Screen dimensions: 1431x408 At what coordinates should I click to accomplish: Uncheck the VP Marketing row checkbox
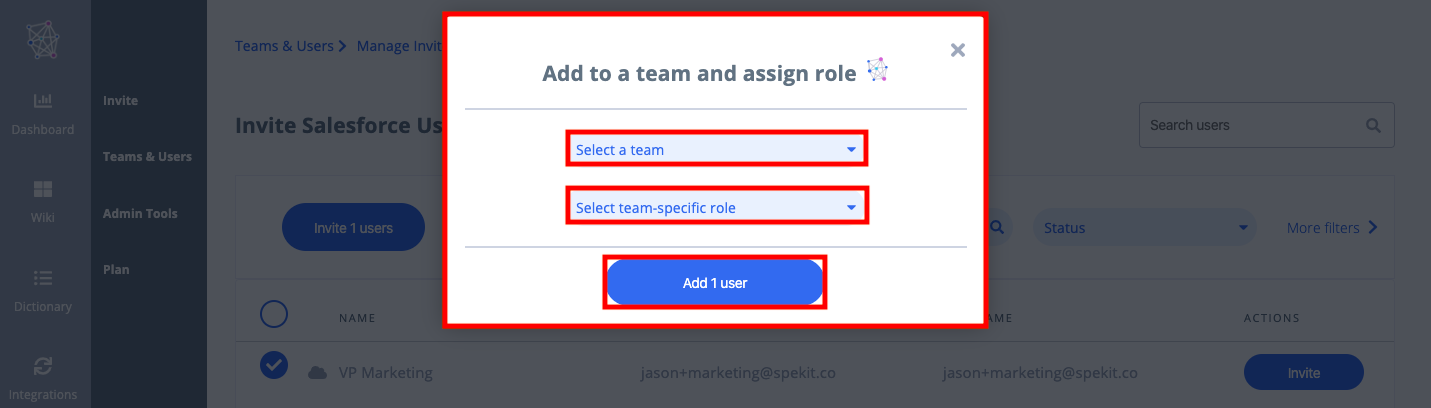tap(274, 366)
